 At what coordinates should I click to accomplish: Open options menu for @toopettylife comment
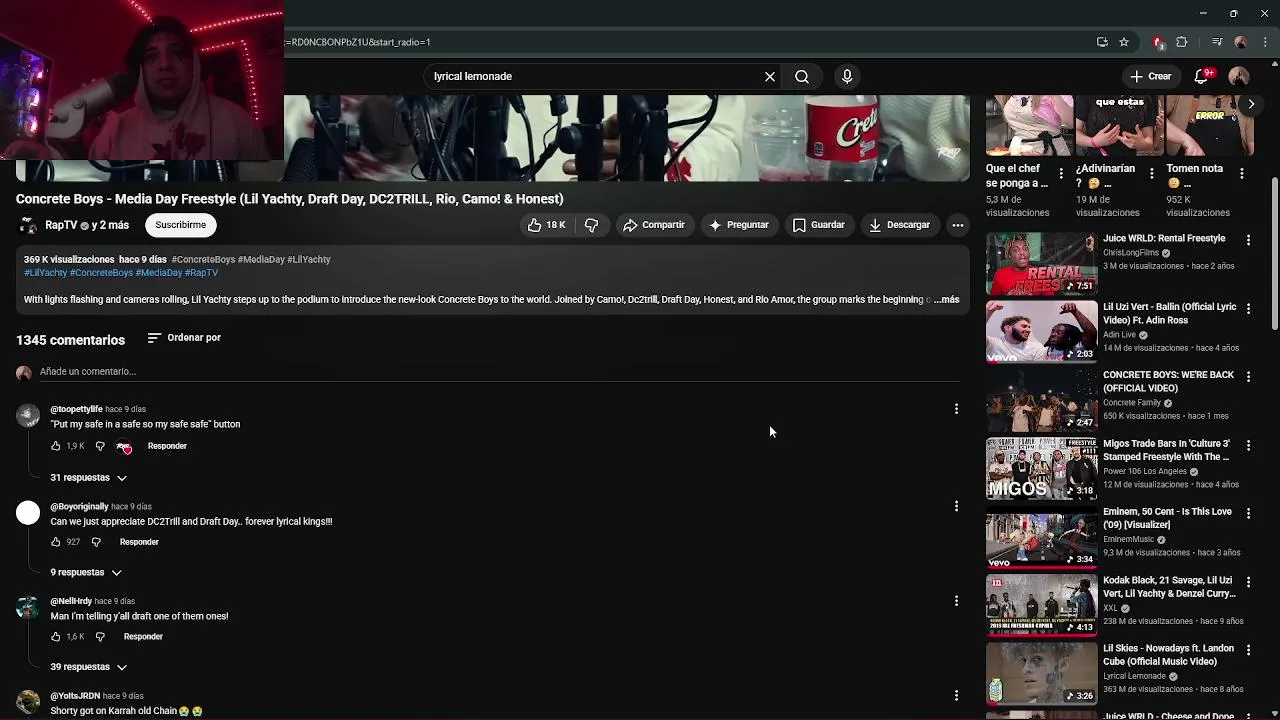point(956,409)
